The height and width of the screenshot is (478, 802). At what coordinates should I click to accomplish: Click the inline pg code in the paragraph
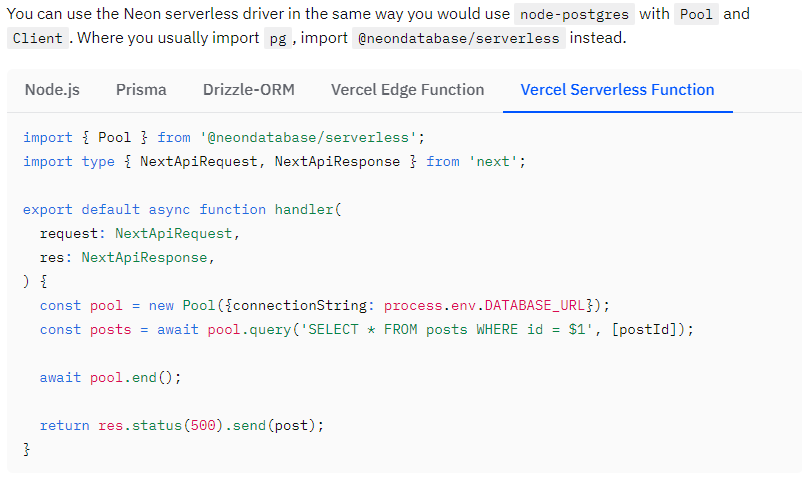278,39
